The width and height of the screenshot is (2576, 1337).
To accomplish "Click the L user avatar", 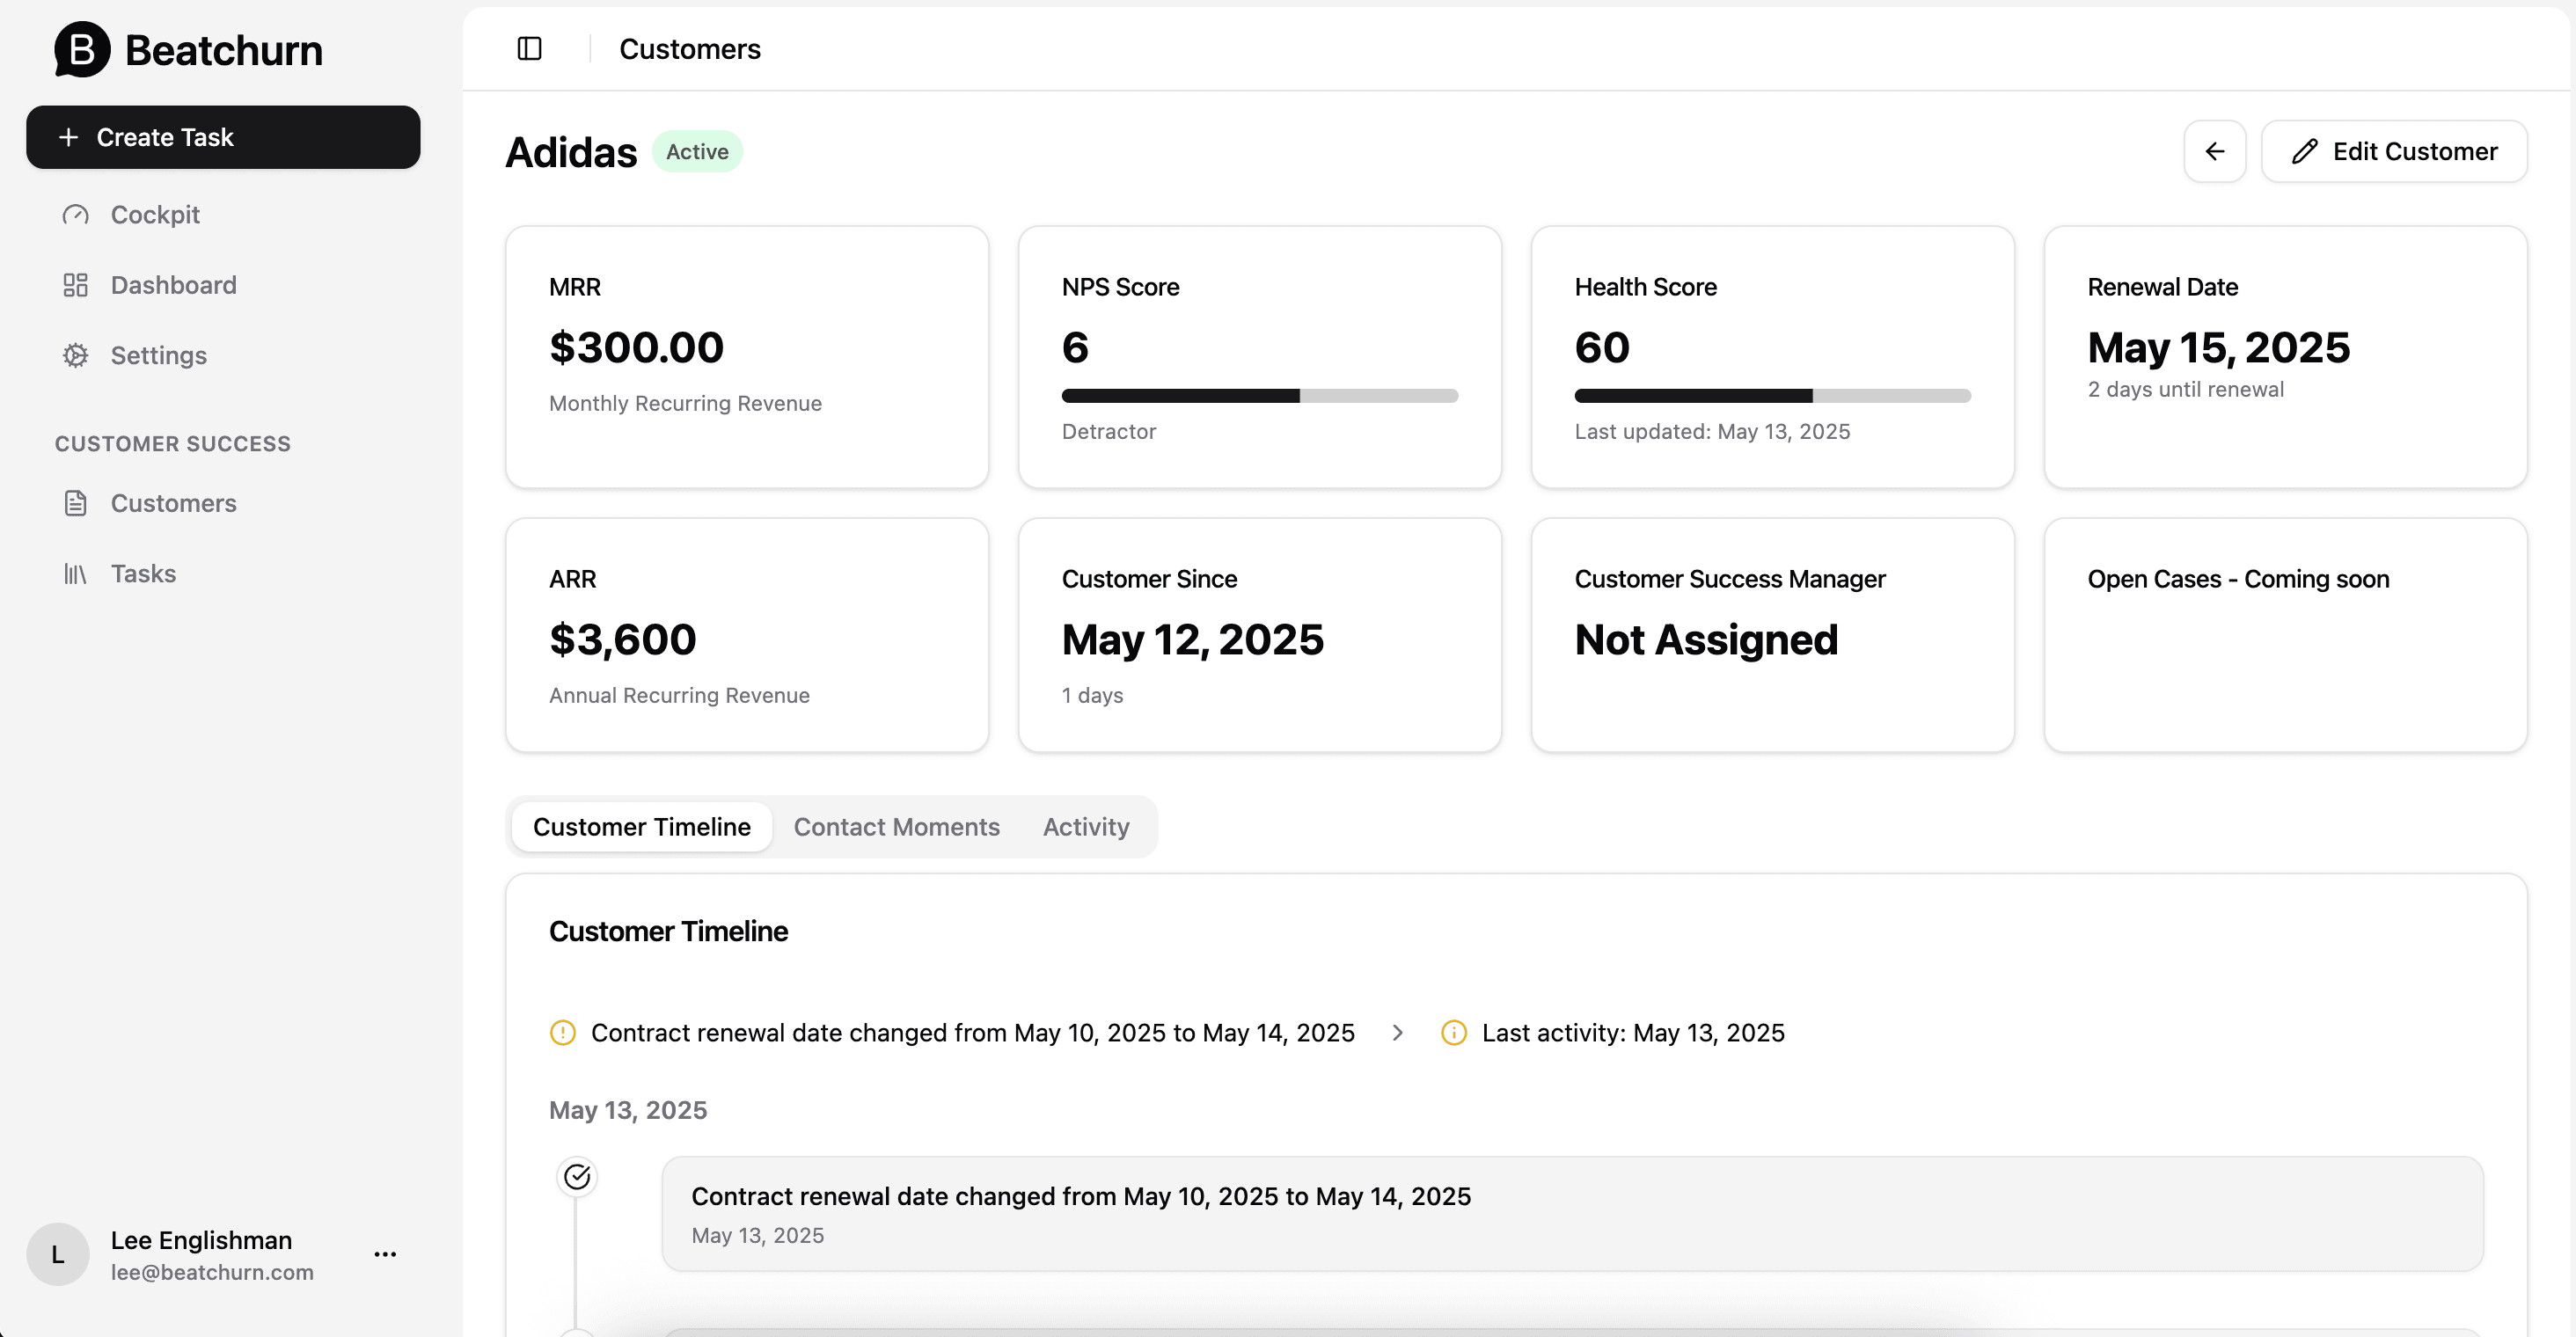I will click(x=58, y=1254).
